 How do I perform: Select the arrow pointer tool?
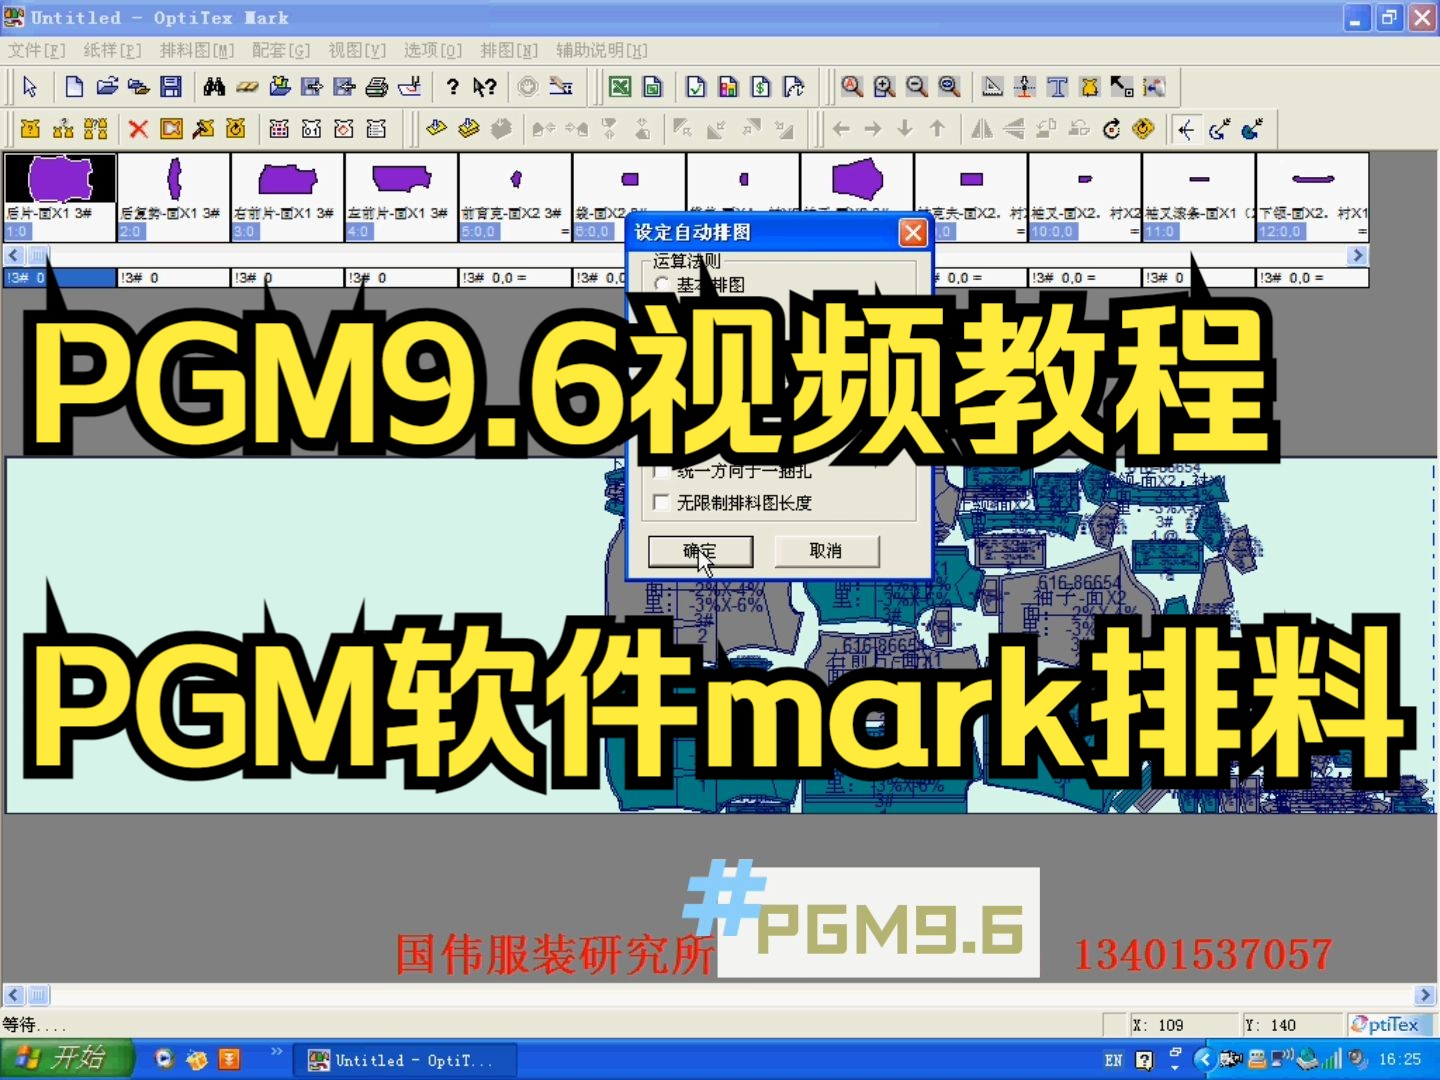[30, 87]
